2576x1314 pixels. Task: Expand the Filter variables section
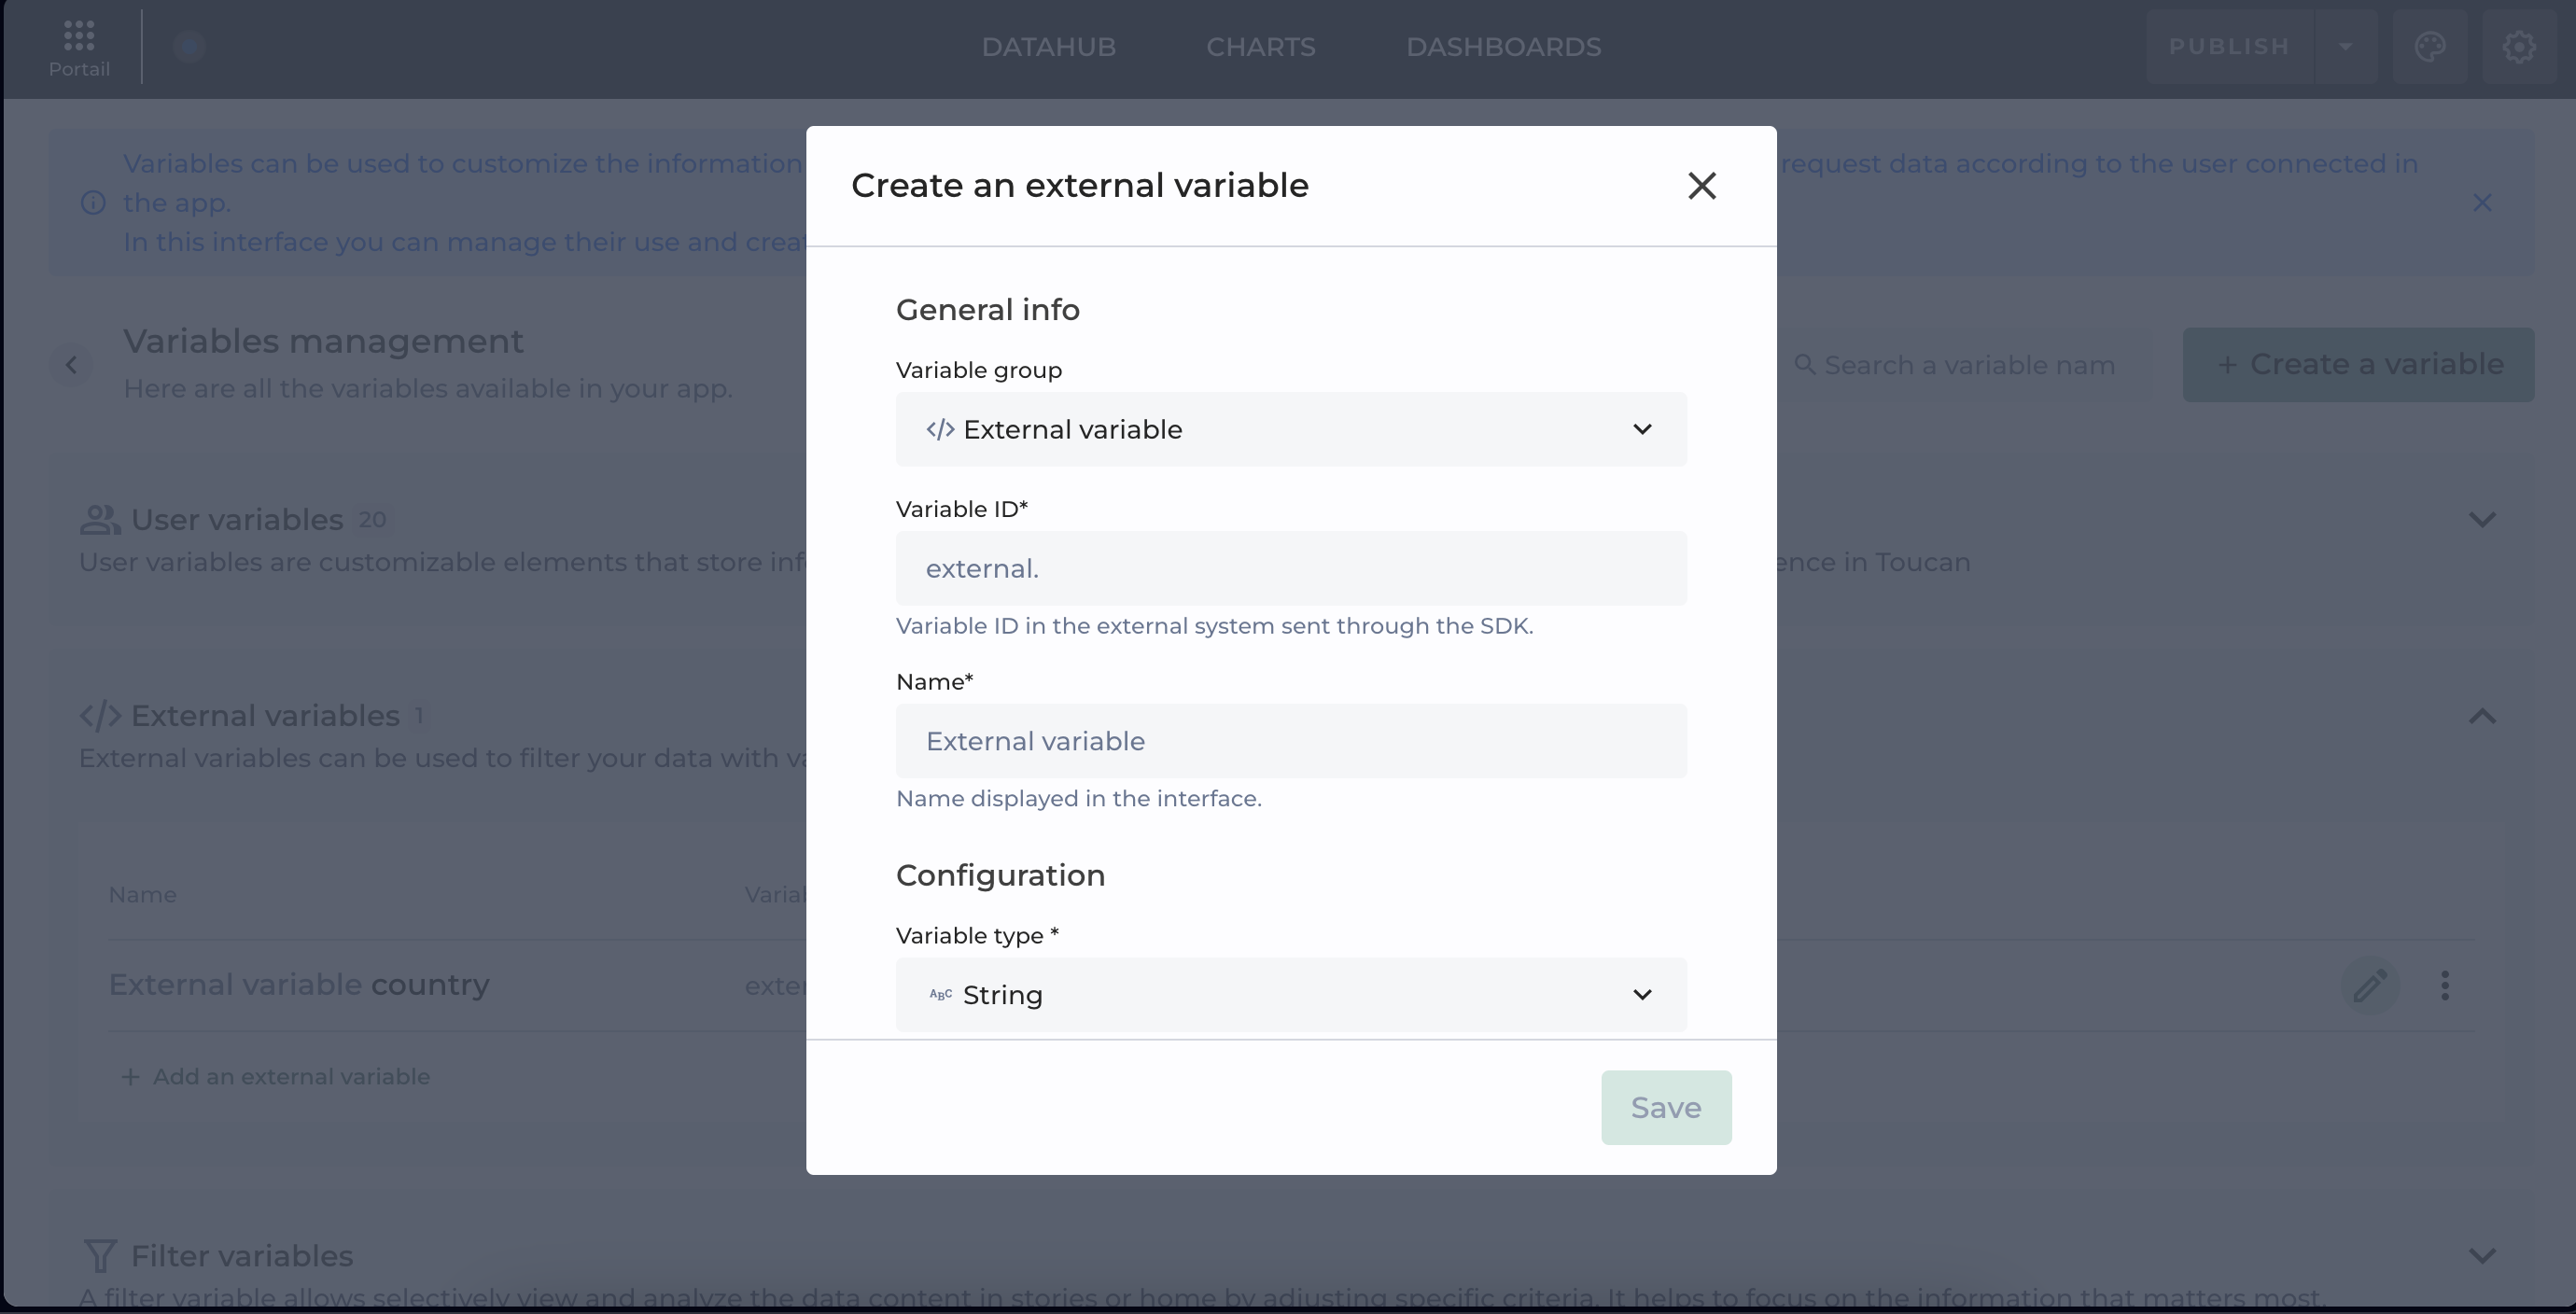tap(2481, 1256)
